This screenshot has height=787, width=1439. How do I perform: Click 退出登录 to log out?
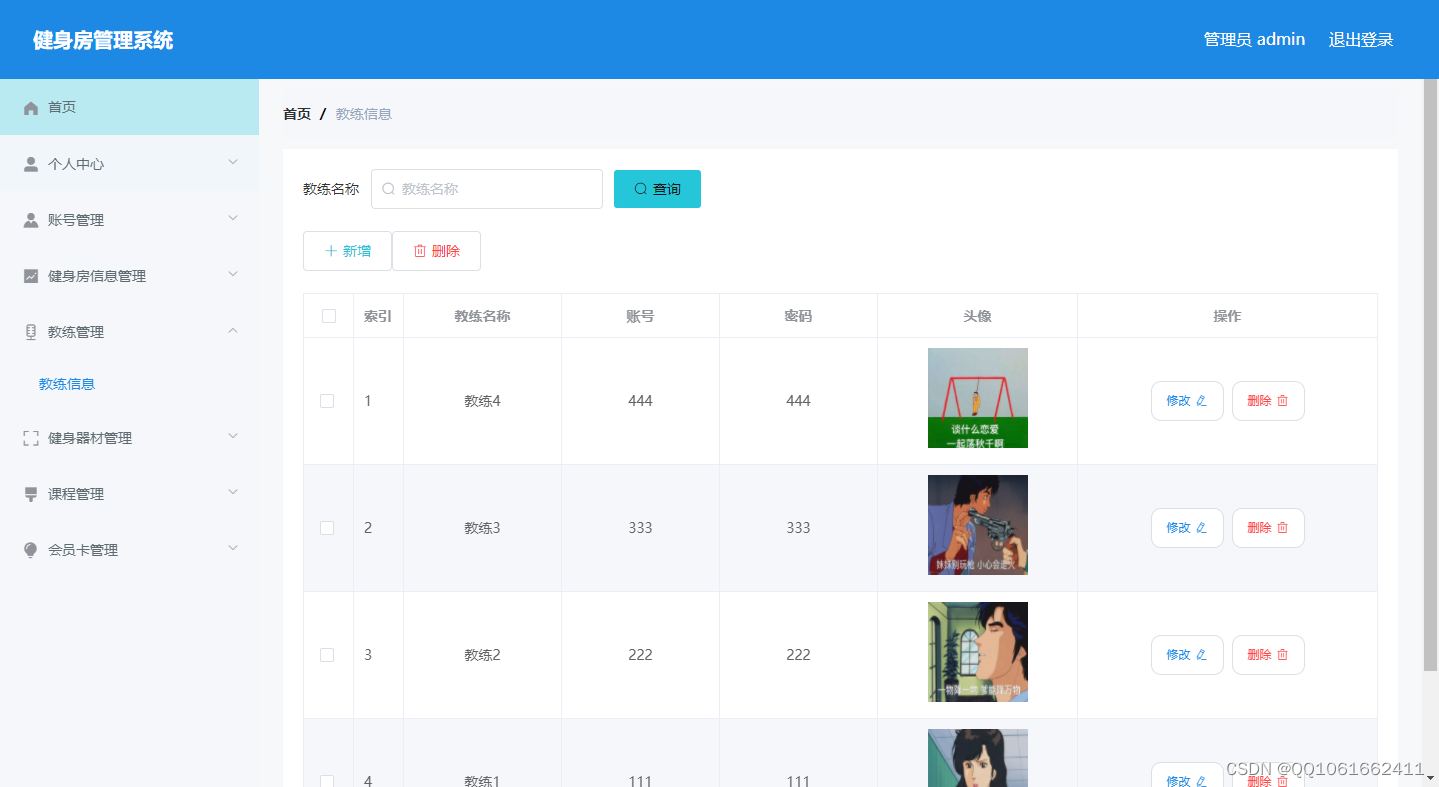coord(1360,39)
